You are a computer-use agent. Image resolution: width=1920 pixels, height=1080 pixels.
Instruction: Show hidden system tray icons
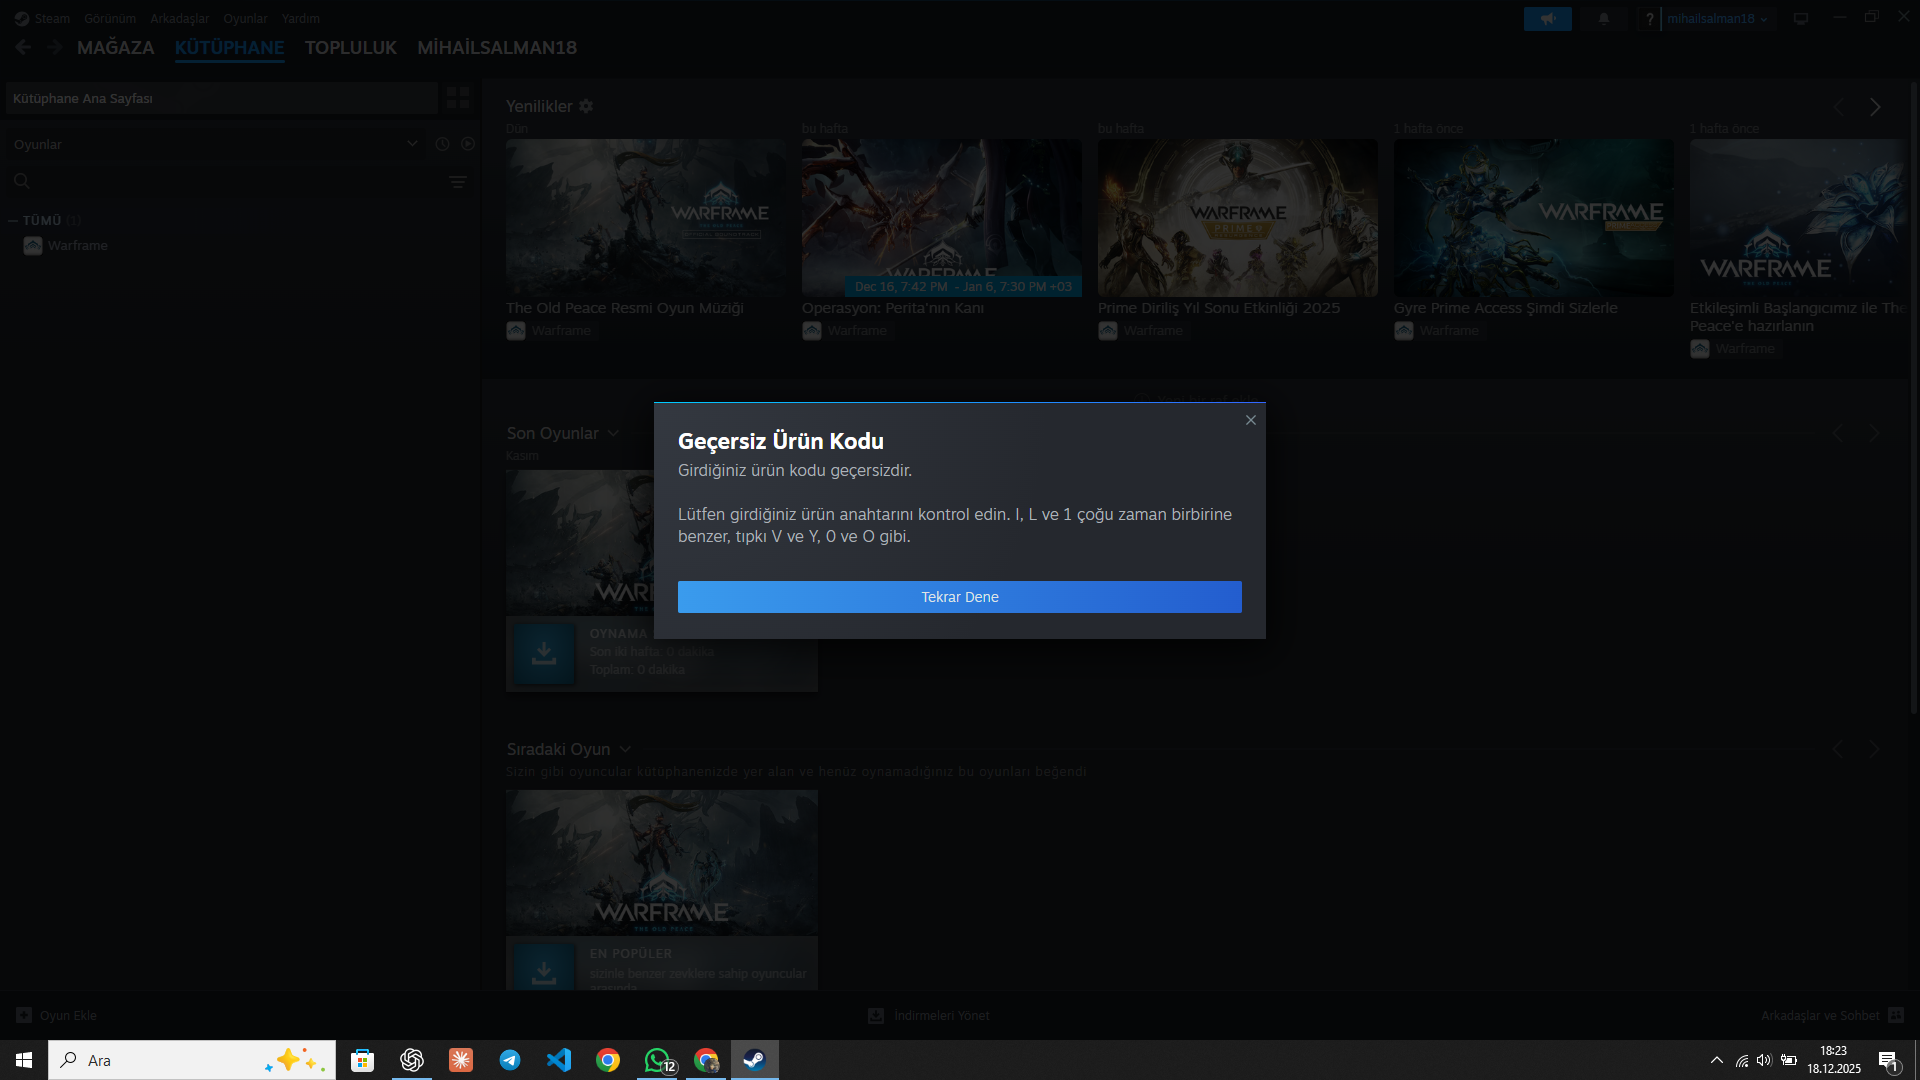click(1717, 1060)
